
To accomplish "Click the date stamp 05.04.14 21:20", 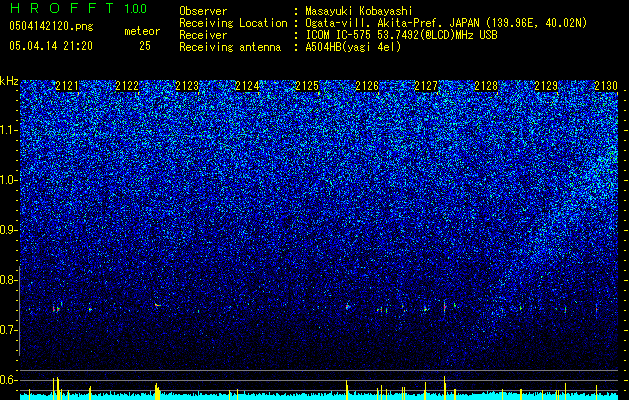I will (x=51, y=46).
